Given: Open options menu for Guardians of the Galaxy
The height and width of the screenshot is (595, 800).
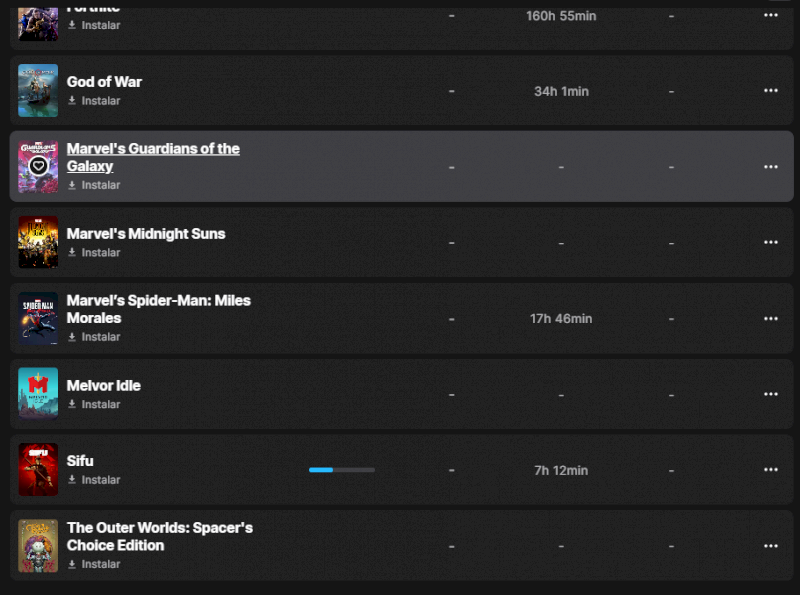Looking at the screenshot, I should (770, 167).
